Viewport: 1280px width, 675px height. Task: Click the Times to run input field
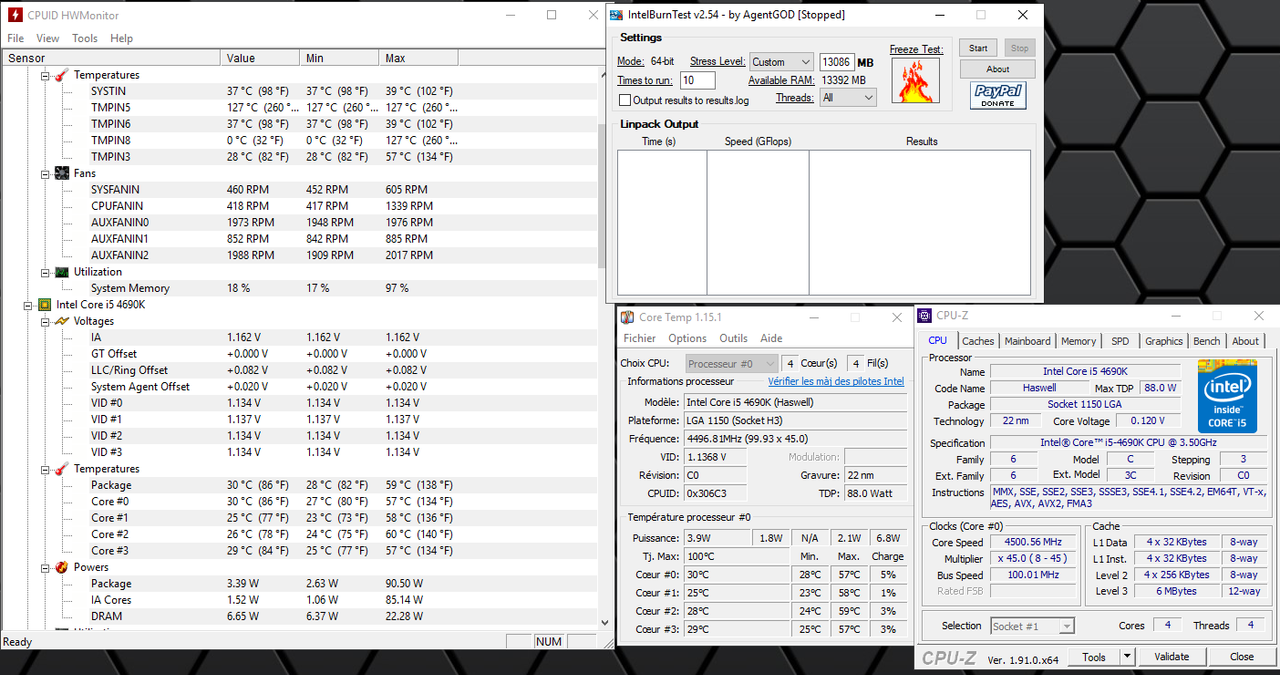(x=698, y=81)
